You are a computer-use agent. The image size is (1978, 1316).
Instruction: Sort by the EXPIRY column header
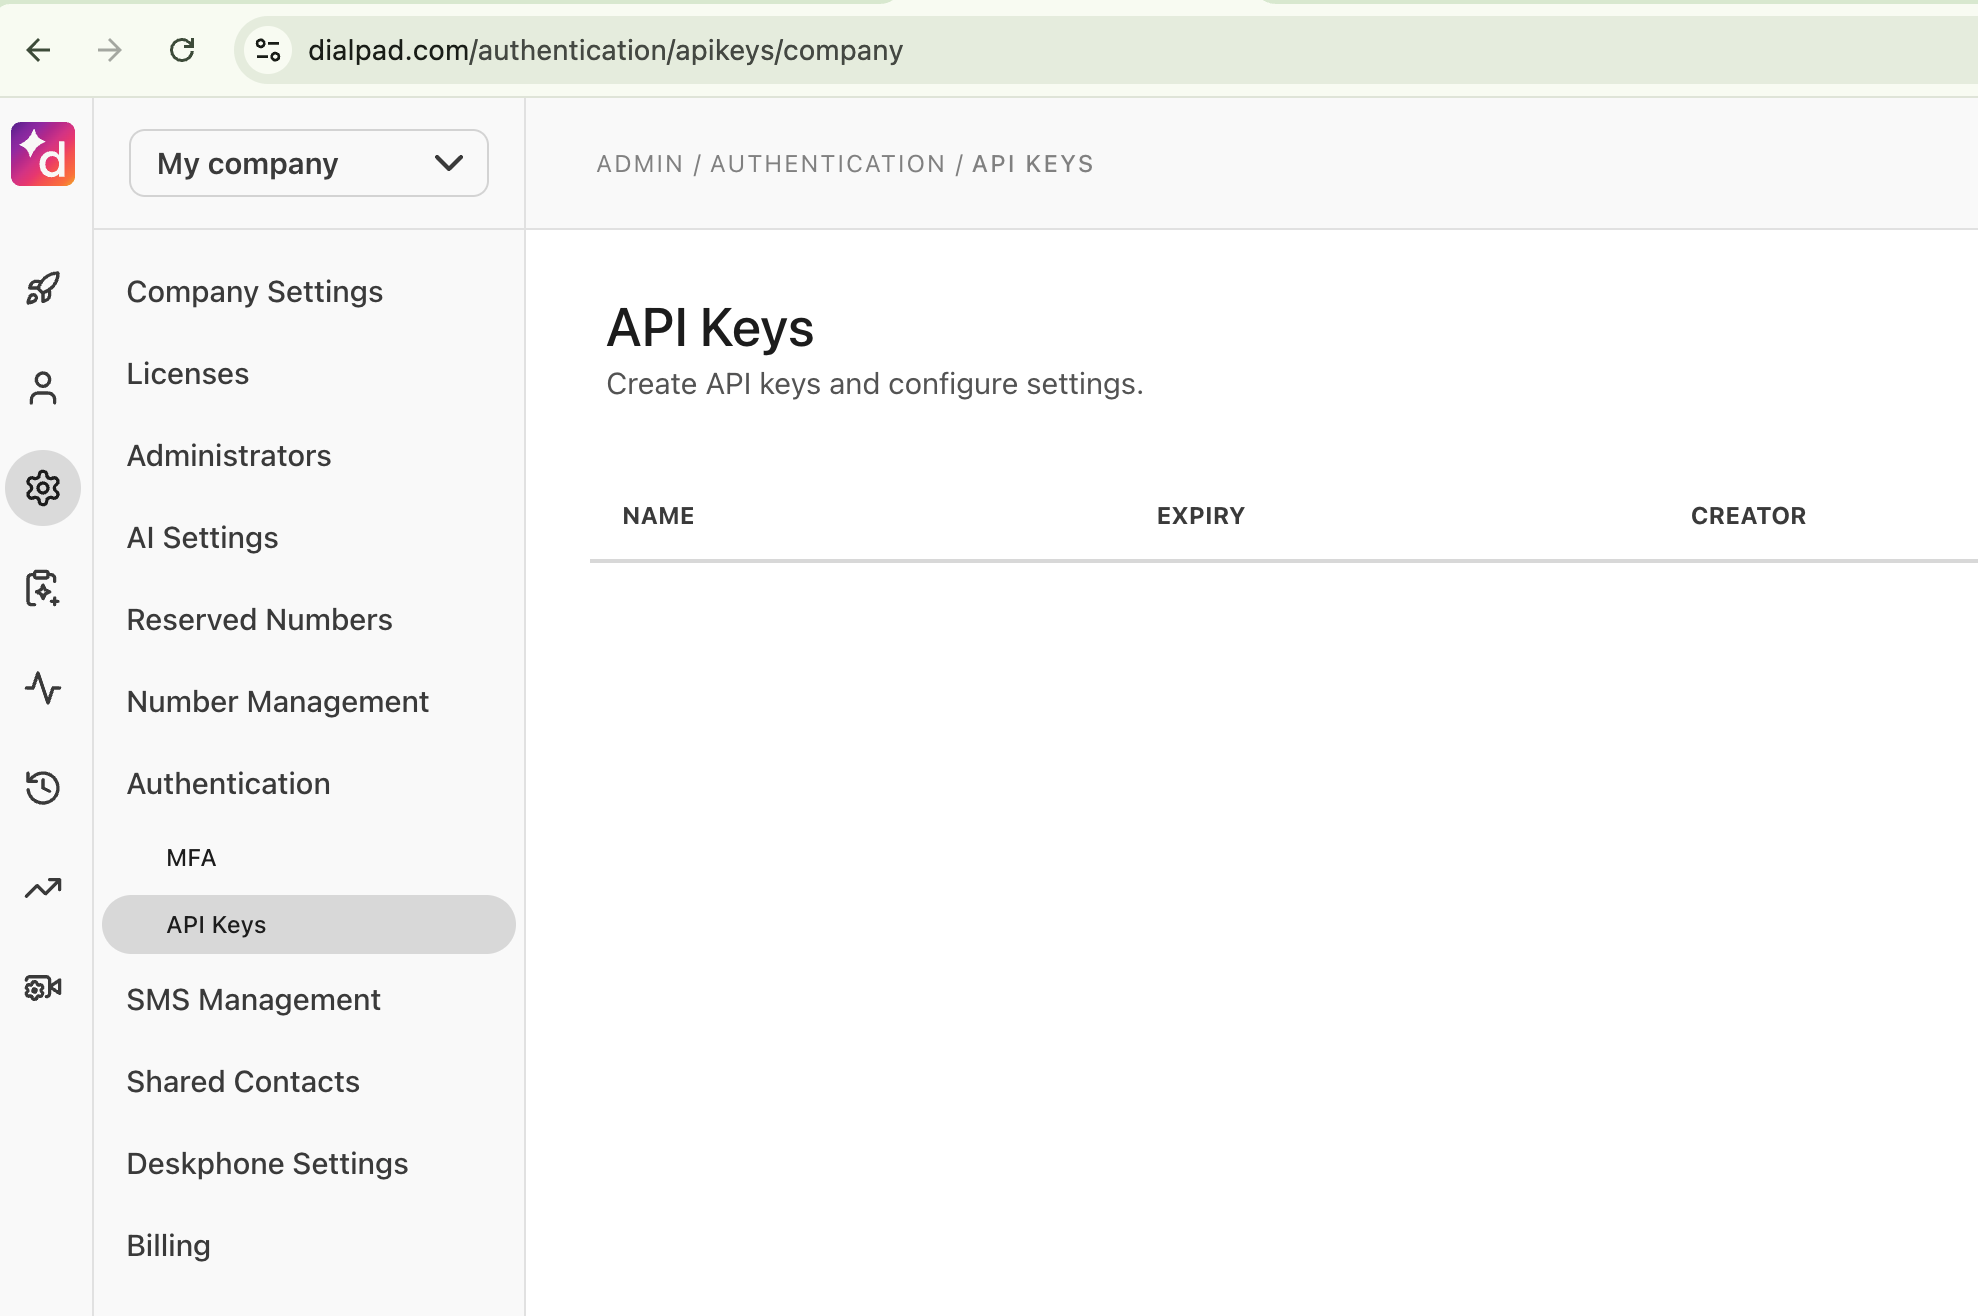(1200, 516)
